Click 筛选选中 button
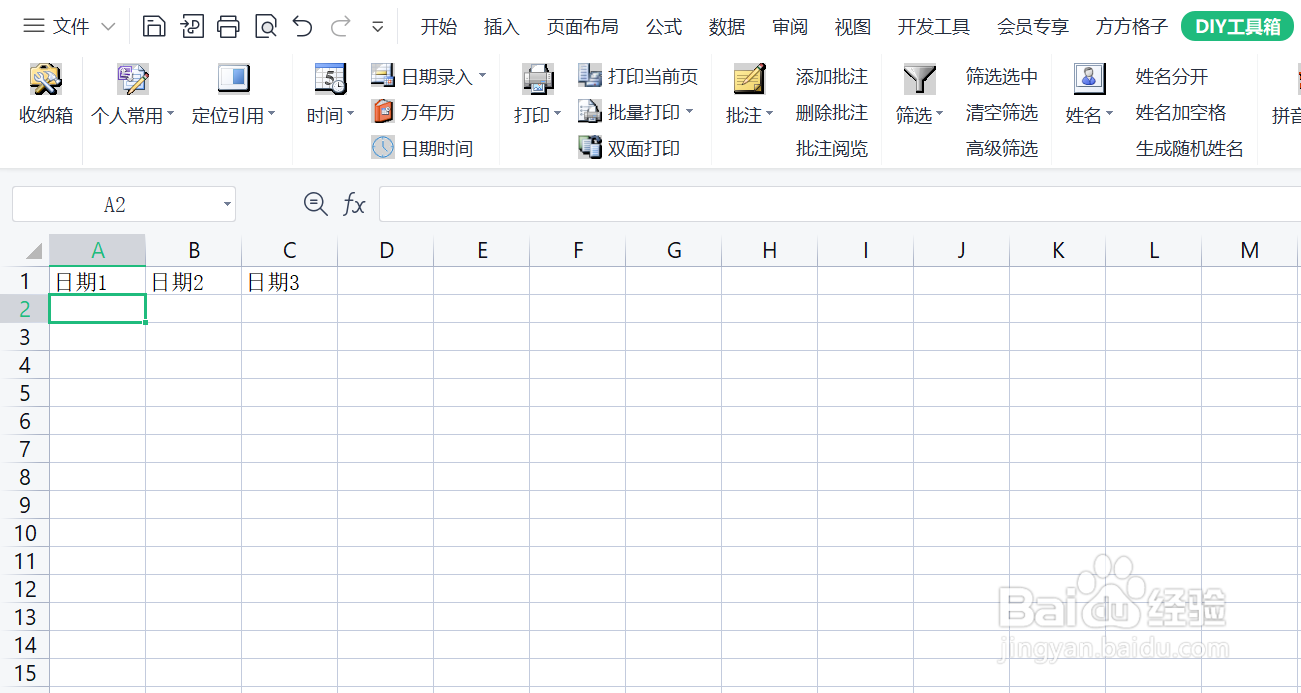 point(1002,76)
